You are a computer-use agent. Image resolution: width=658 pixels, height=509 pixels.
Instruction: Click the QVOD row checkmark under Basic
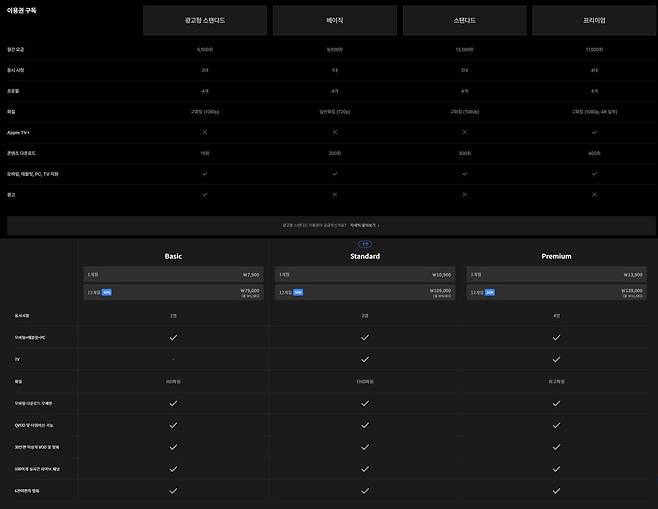pos(173,425)
